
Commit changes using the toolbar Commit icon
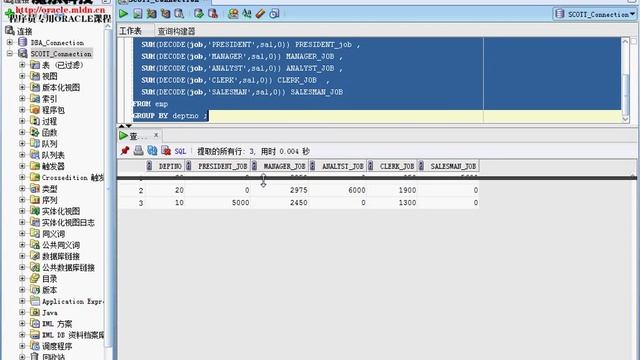tap(199, 13)
